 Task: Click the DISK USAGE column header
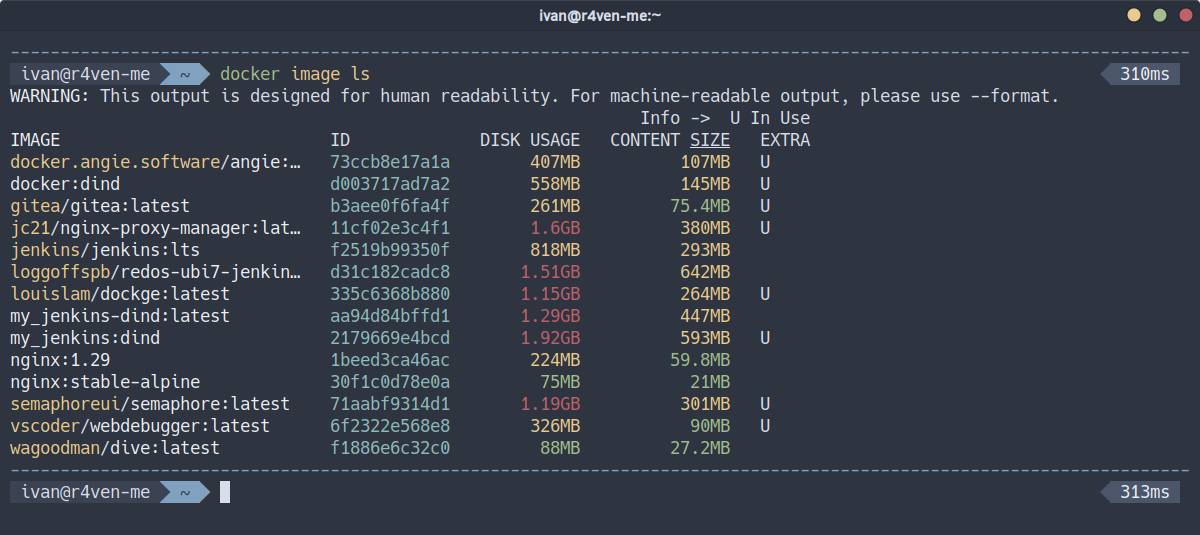[529, 140]
